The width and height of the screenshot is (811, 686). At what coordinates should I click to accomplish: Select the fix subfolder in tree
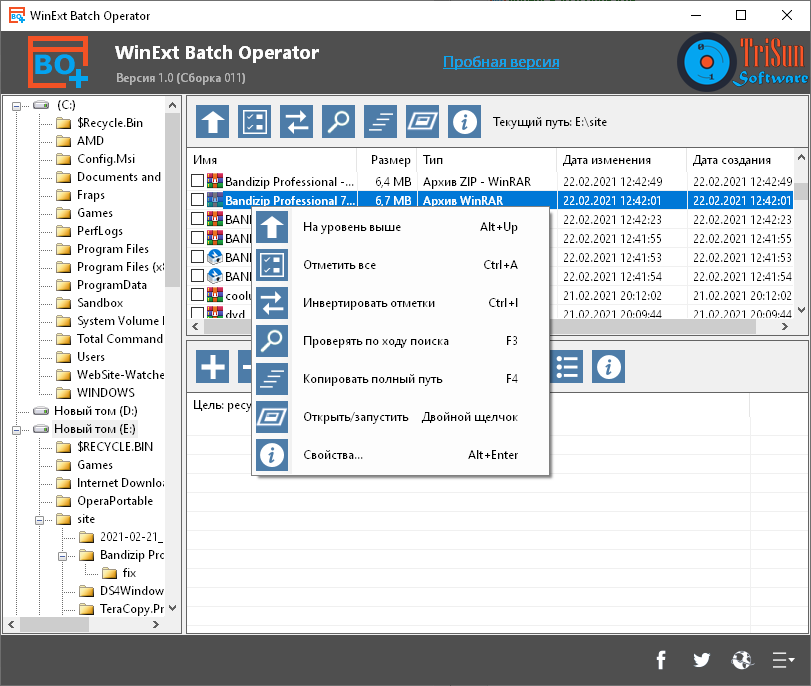click(x=129, y=573)
